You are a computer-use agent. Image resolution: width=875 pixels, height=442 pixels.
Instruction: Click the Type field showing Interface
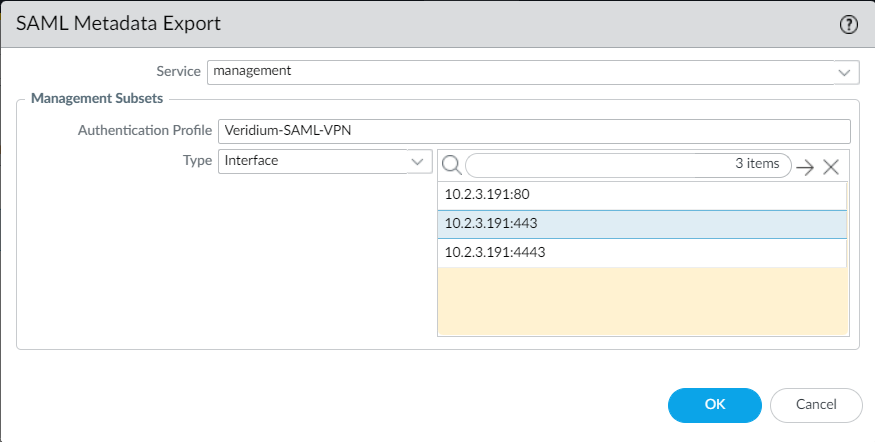pyautogui.click(x=312, y=161)
